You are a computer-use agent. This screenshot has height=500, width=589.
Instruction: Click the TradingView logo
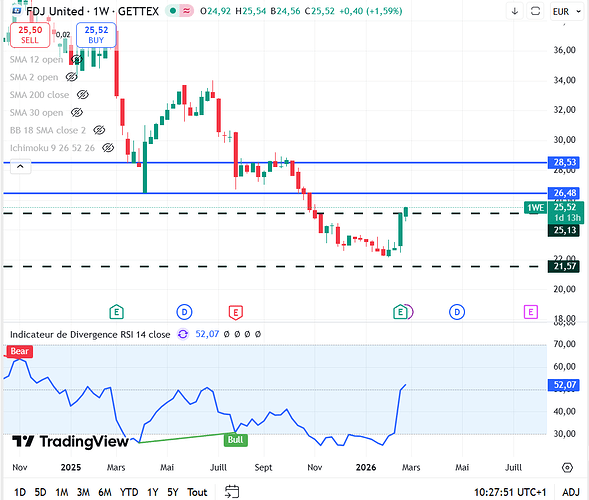tap(70, 441)
